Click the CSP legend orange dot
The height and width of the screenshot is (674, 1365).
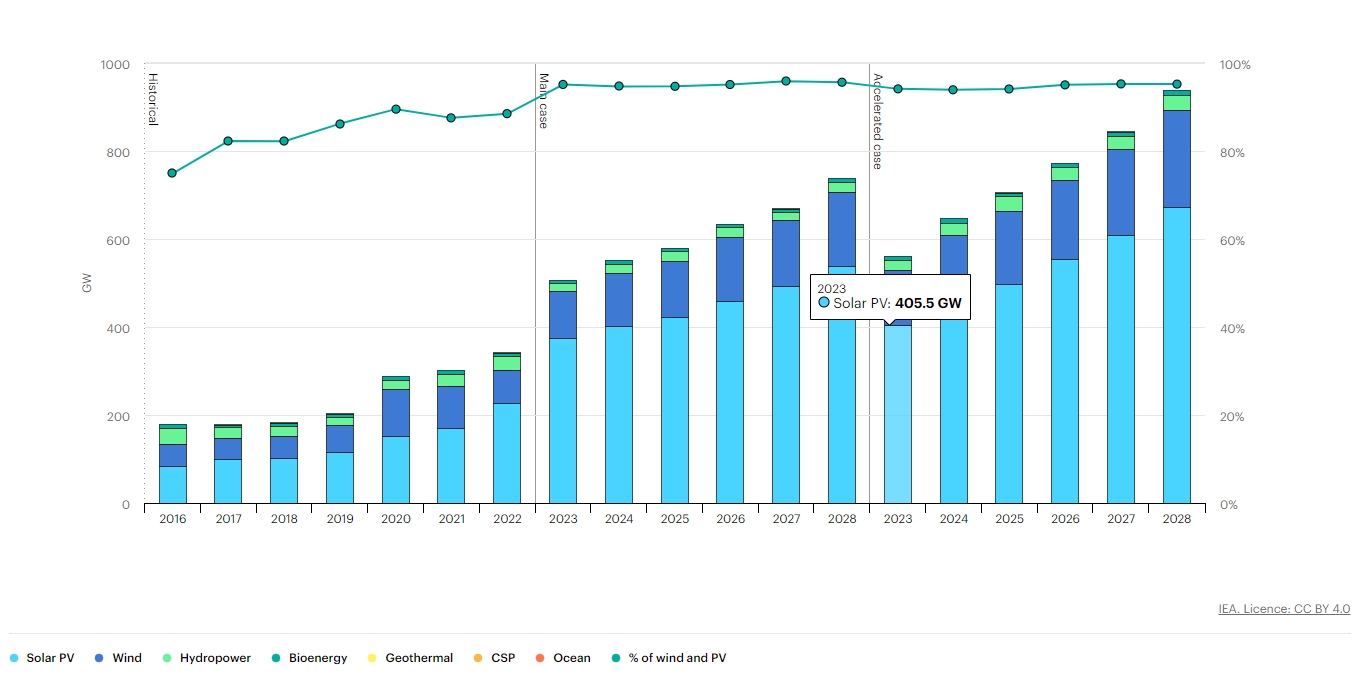pyautogui.click(x=478, y=658)
